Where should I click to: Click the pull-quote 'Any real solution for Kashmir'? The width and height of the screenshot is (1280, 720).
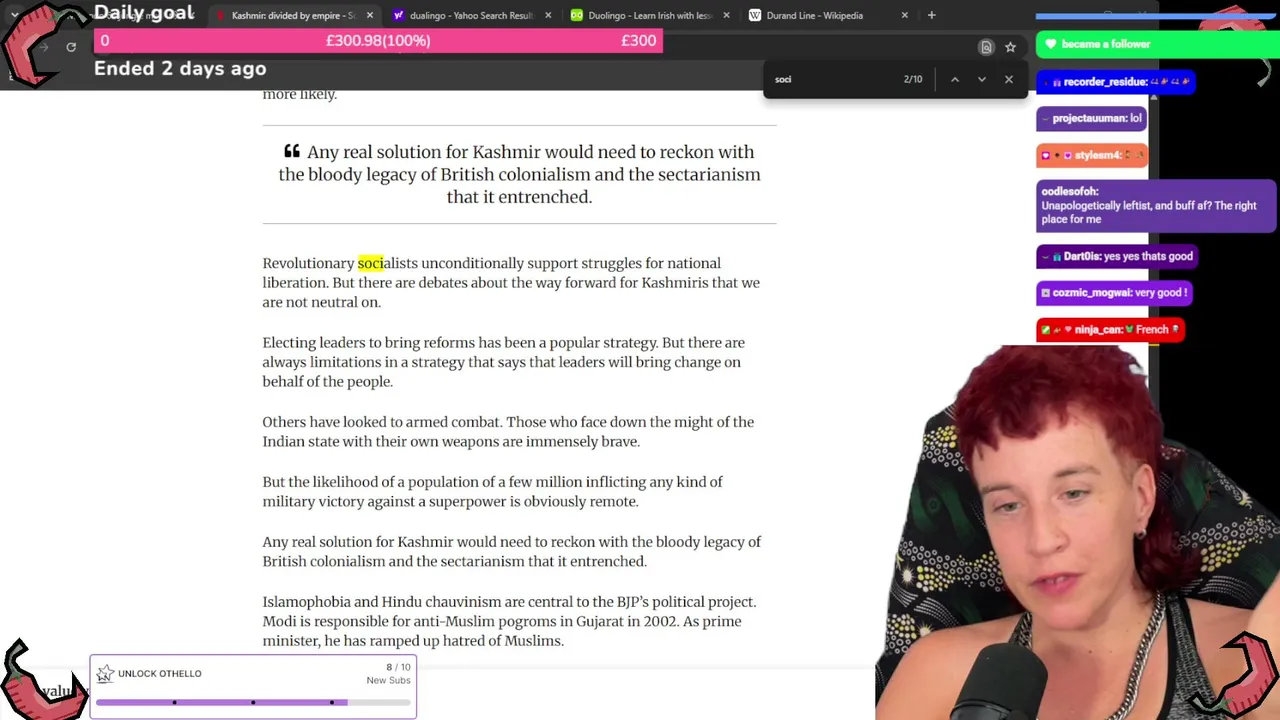point(519,174)
